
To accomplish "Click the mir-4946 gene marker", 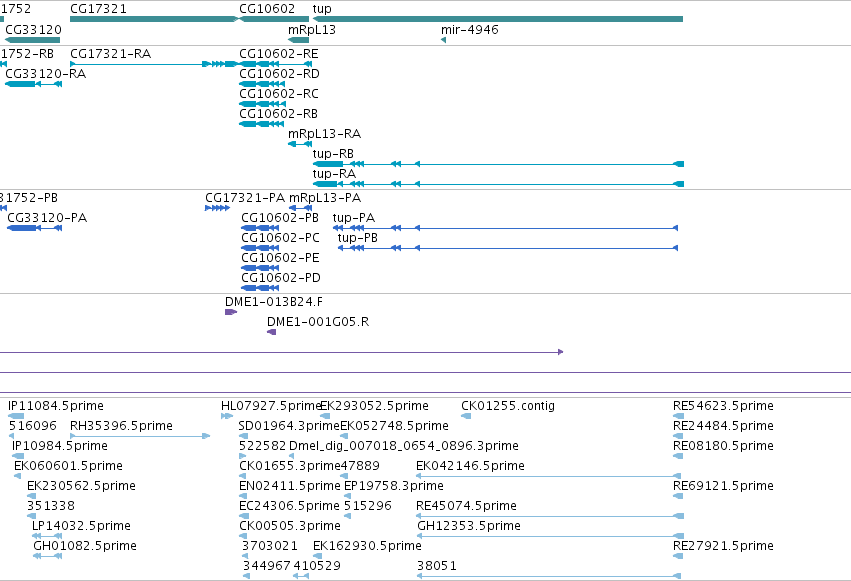I will pyautogui.click(x=443, y=40).
